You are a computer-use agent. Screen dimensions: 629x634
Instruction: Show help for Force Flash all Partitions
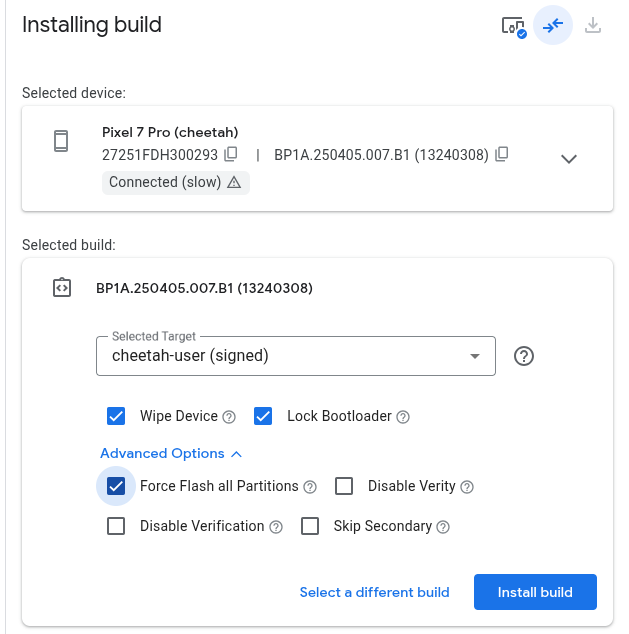tap(310, 487)
